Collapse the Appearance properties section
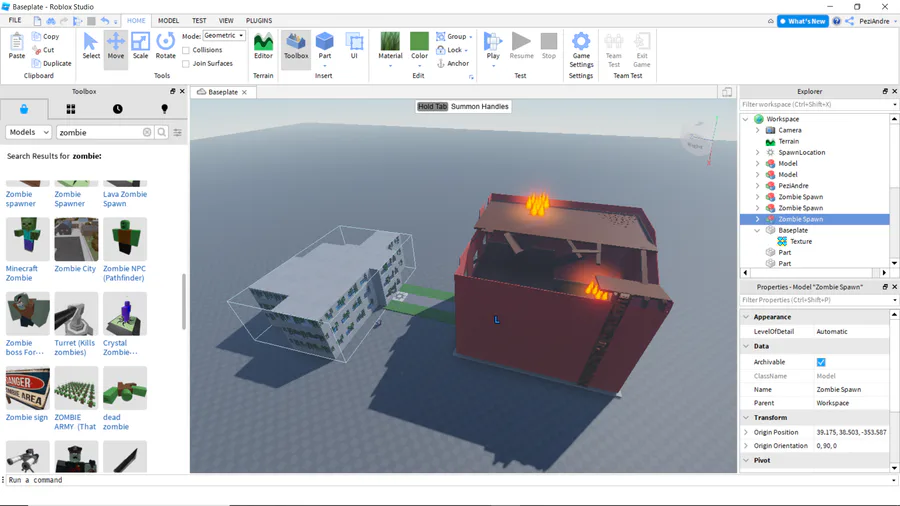Image resolution: width=900 pixels, height=506 pixels. (x=746, y=317)
